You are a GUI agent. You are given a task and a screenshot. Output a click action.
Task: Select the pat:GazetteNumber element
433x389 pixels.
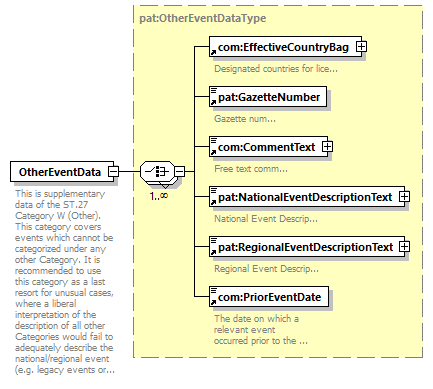268,97
